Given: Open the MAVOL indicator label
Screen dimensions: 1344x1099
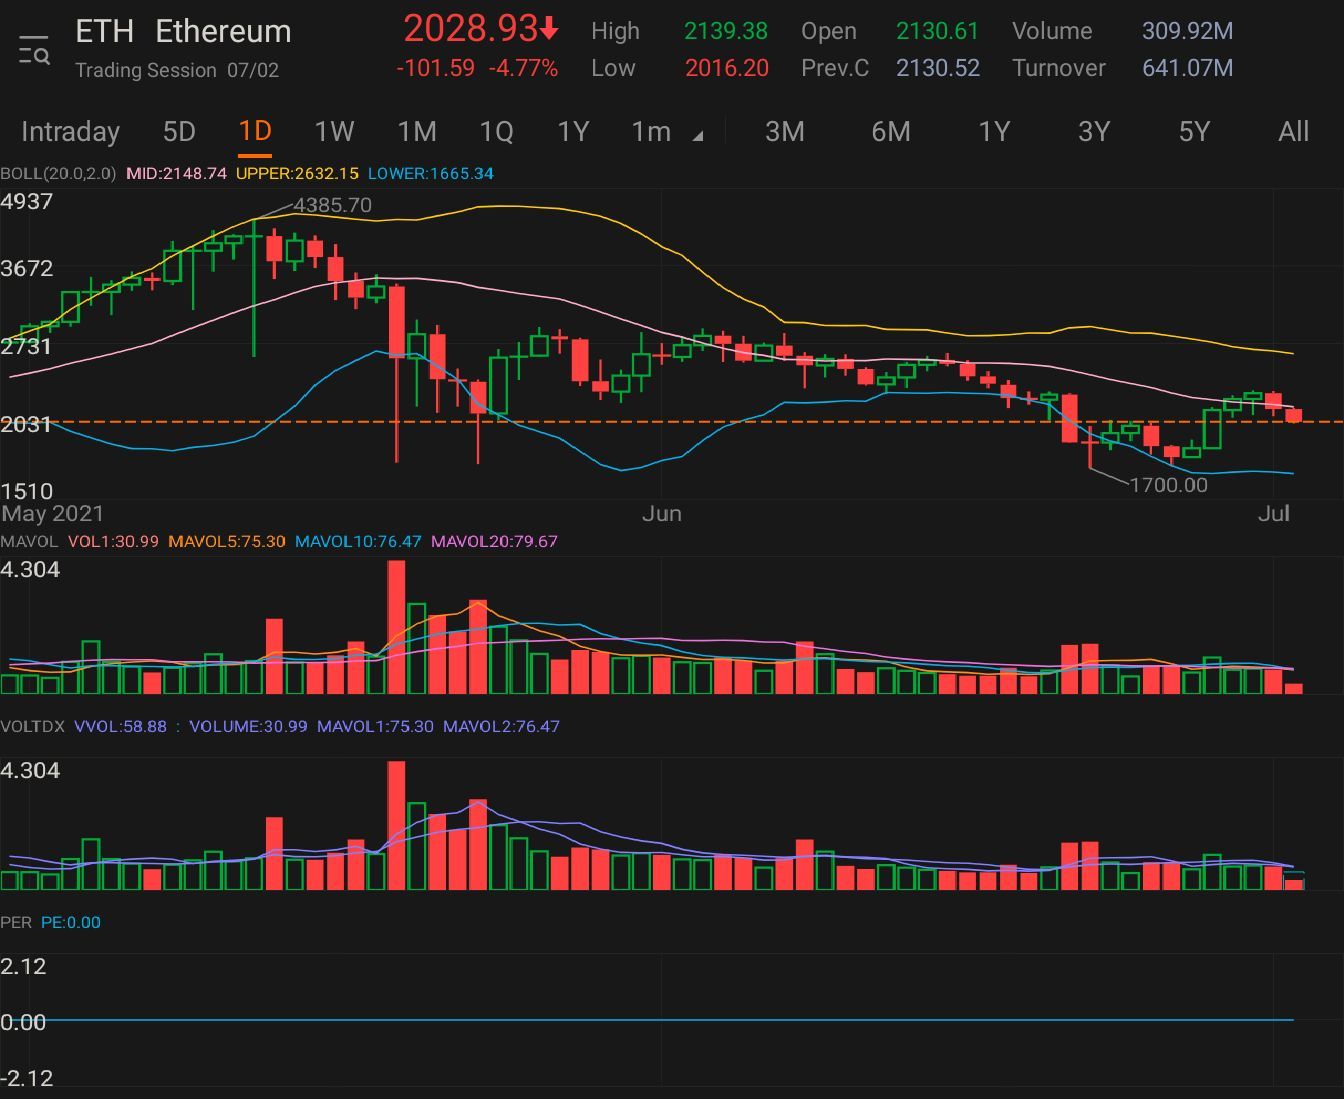Looking at the screenshot, I should pos(29,541).
